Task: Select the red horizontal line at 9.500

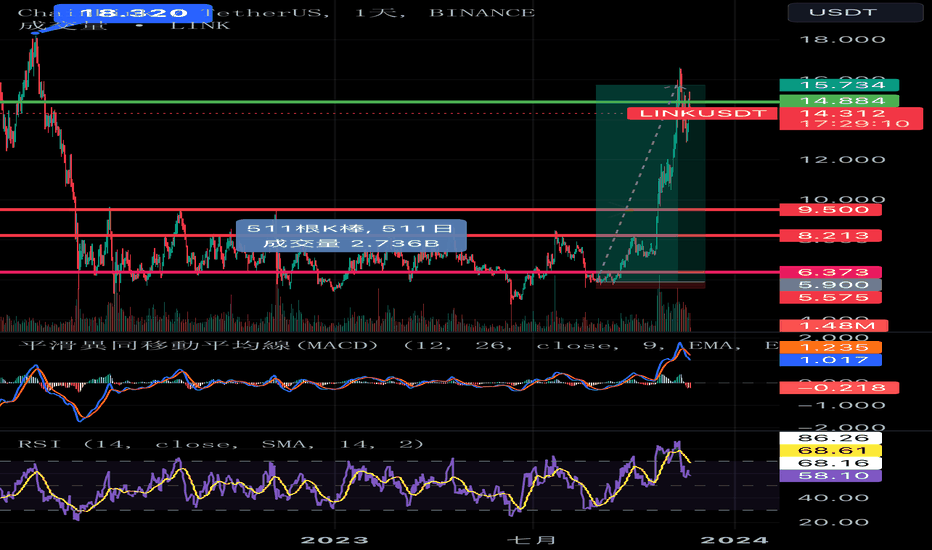Action: tap(389, 209)
